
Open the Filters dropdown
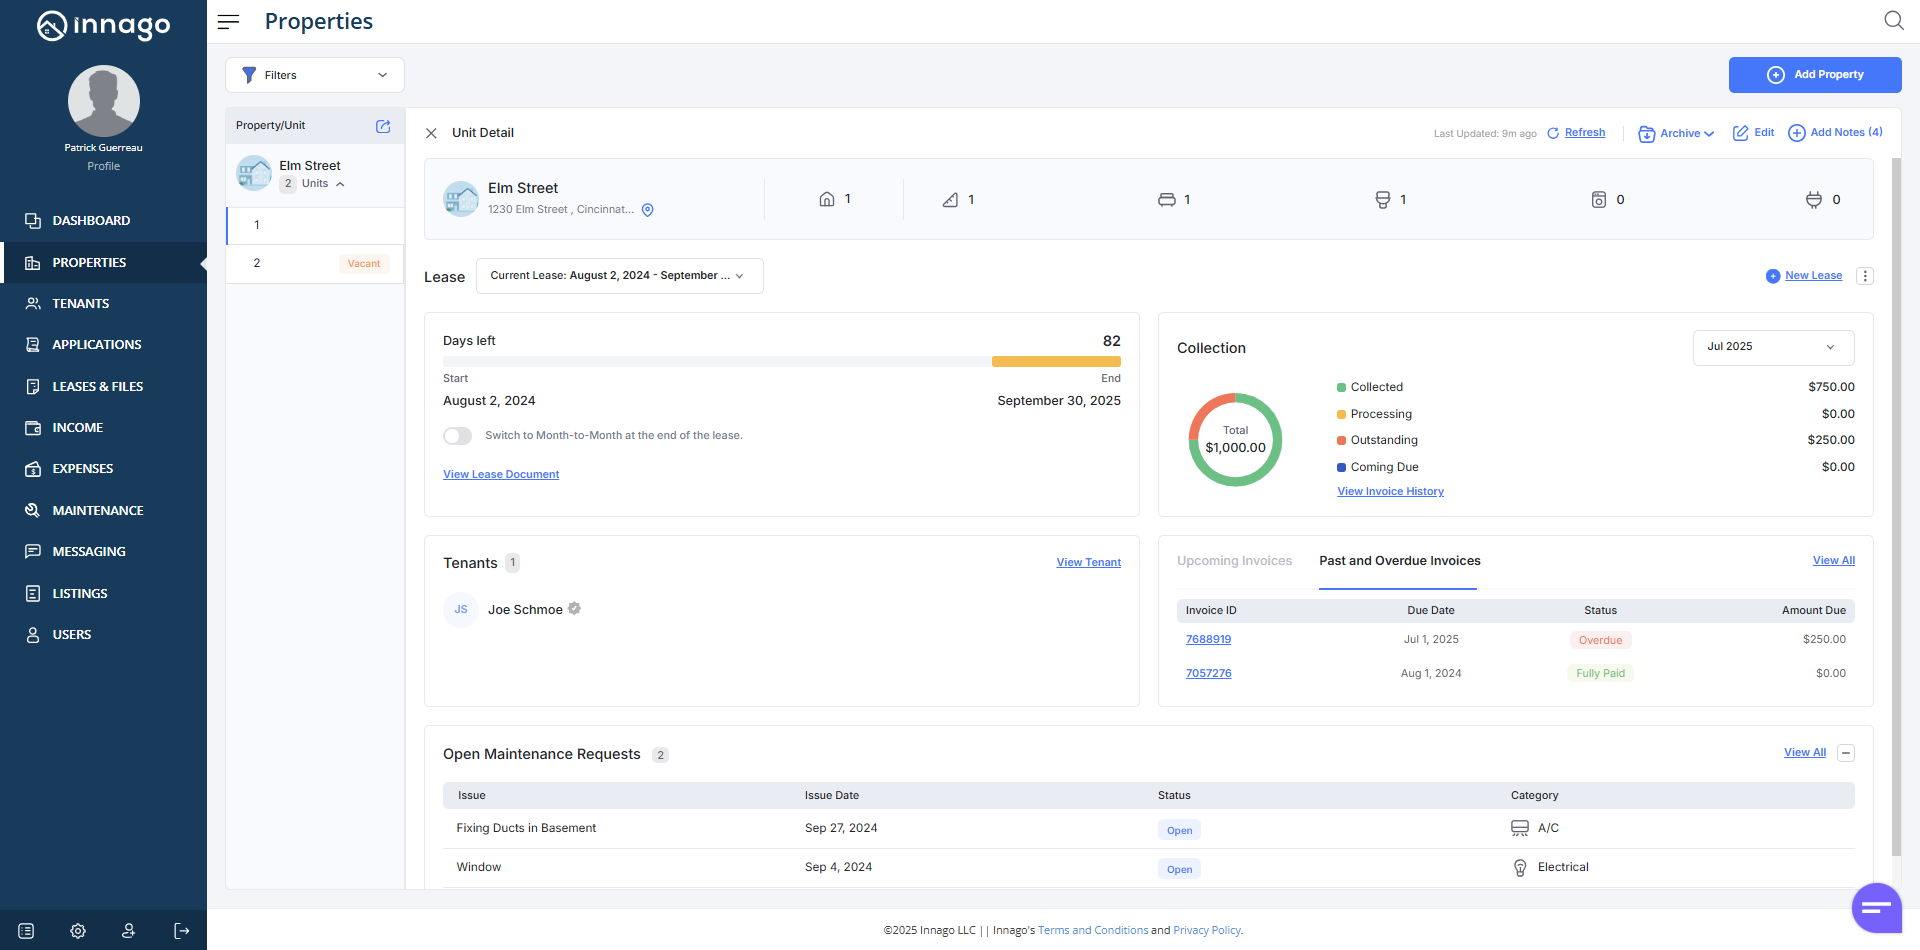click(x=315, y=75)
